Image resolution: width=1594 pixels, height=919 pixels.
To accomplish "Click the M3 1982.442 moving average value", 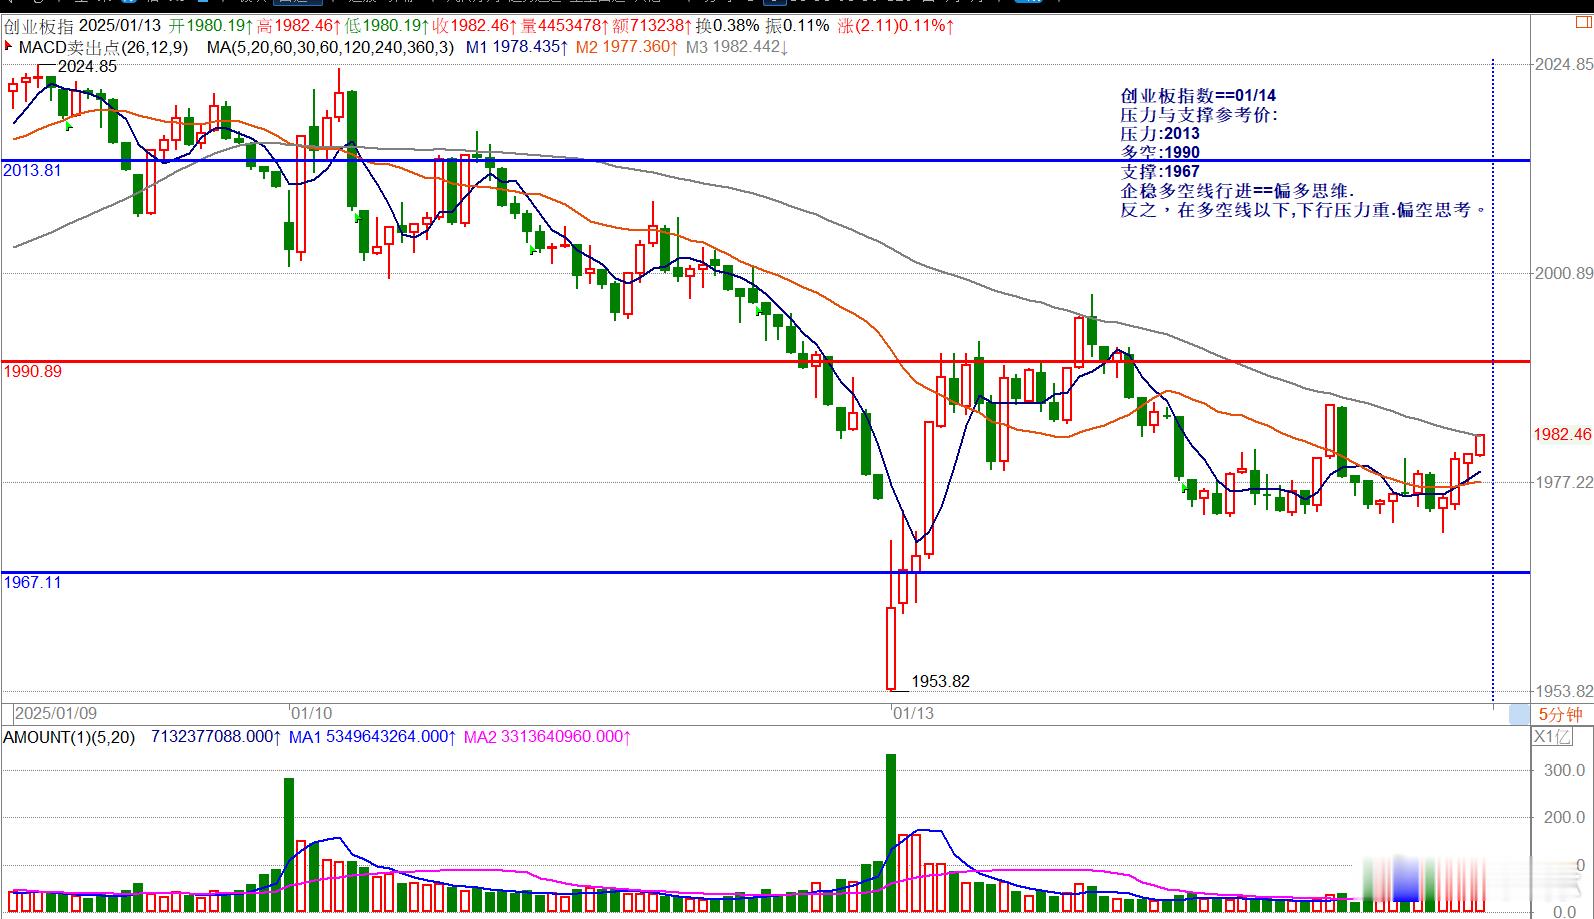I will pyautogui.click(x=737, y=47).
